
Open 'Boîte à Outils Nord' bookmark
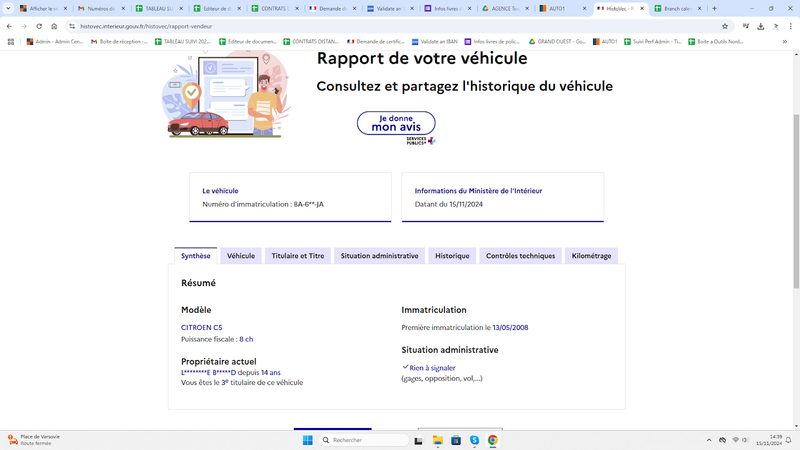(716, 41)
